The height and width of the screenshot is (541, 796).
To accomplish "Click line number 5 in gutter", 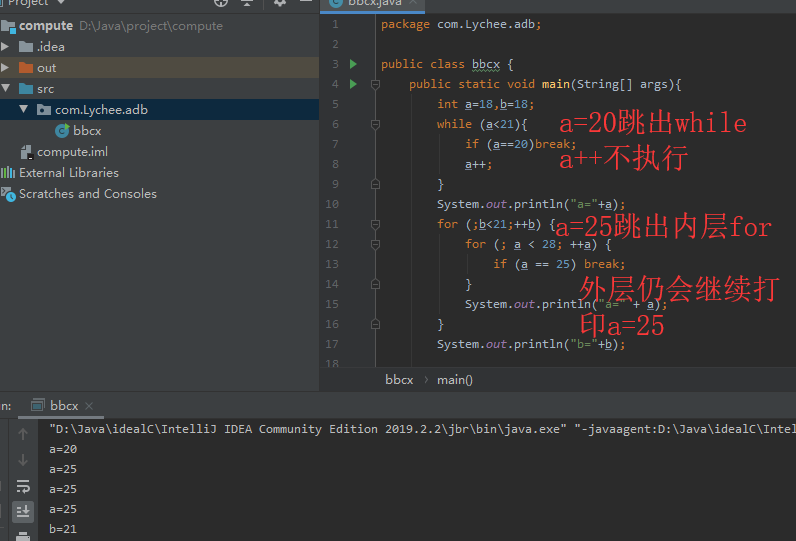I will [335, 104].
